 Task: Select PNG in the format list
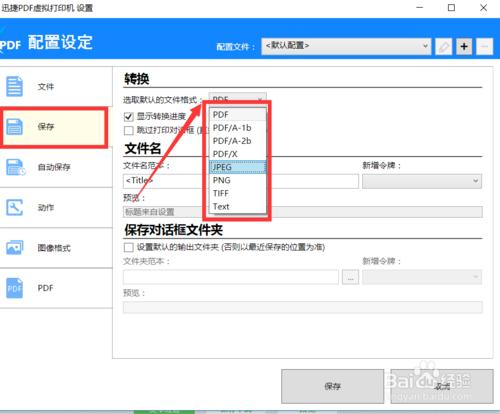click(x=238, y=180)
